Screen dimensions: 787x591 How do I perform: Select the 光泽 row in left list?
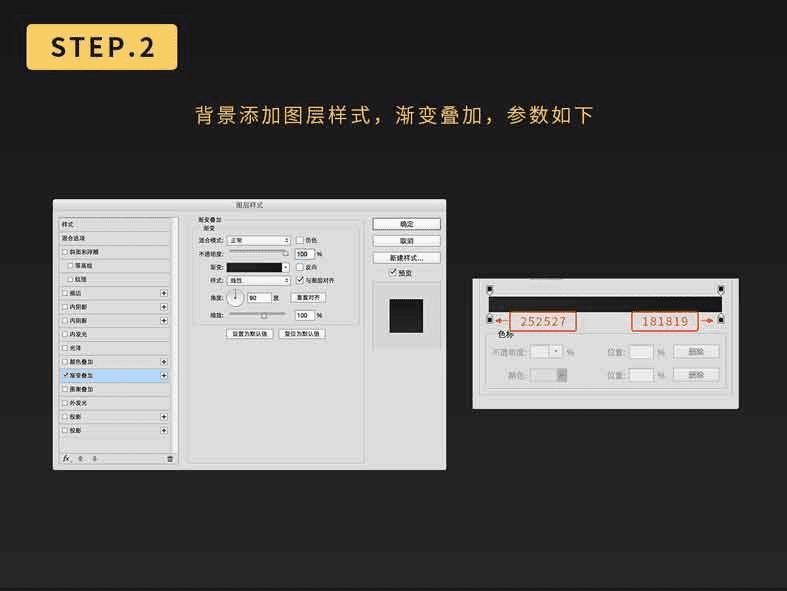click(x=115, y=348)
